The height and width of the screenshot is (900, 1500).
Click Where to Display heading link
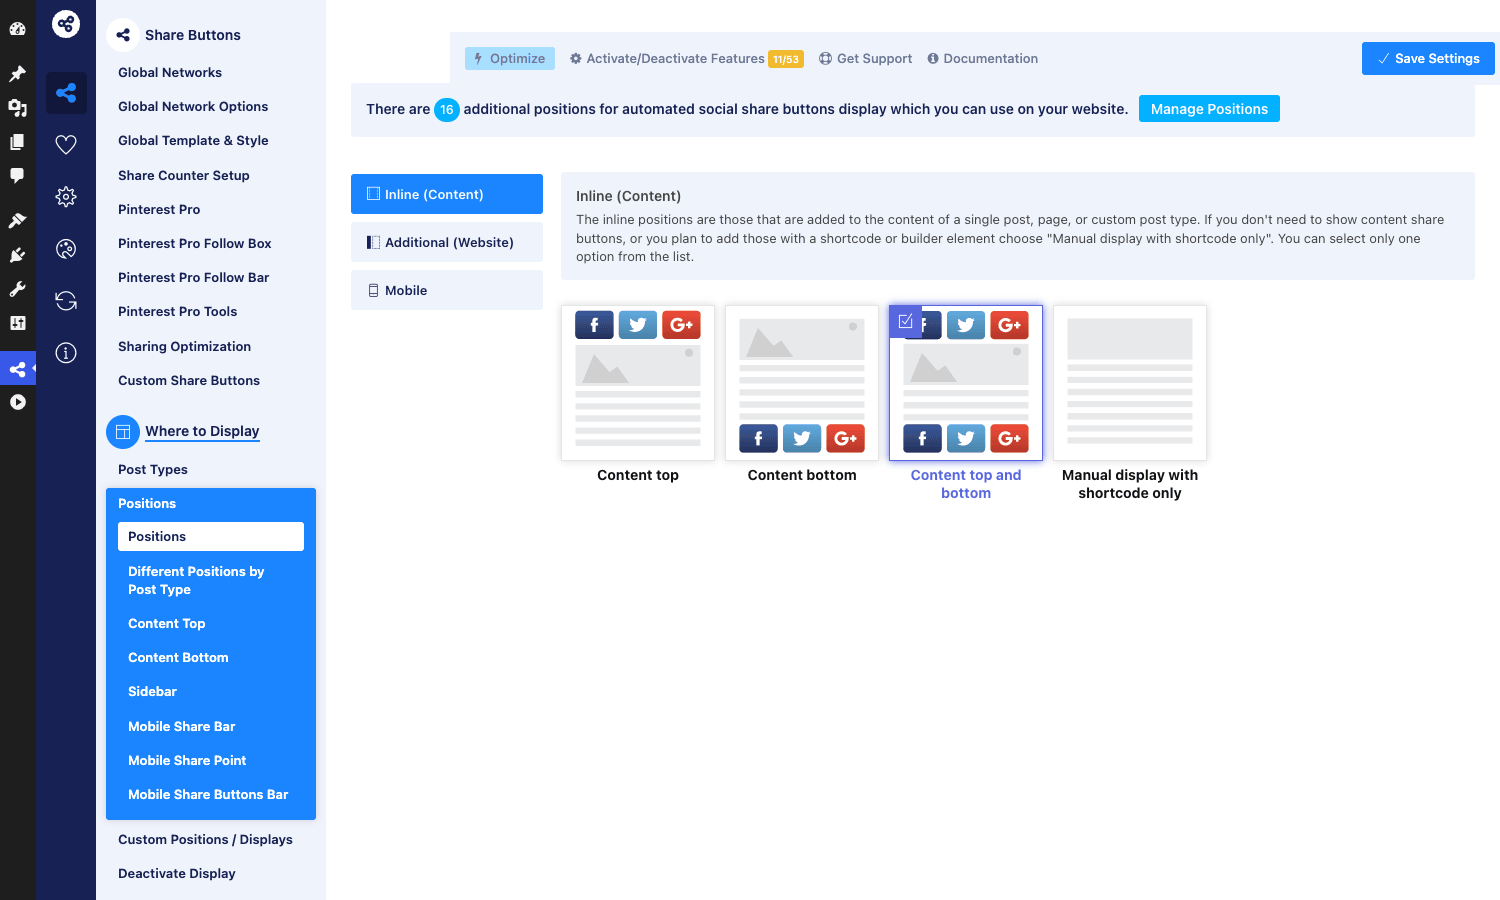click(202, 431)
